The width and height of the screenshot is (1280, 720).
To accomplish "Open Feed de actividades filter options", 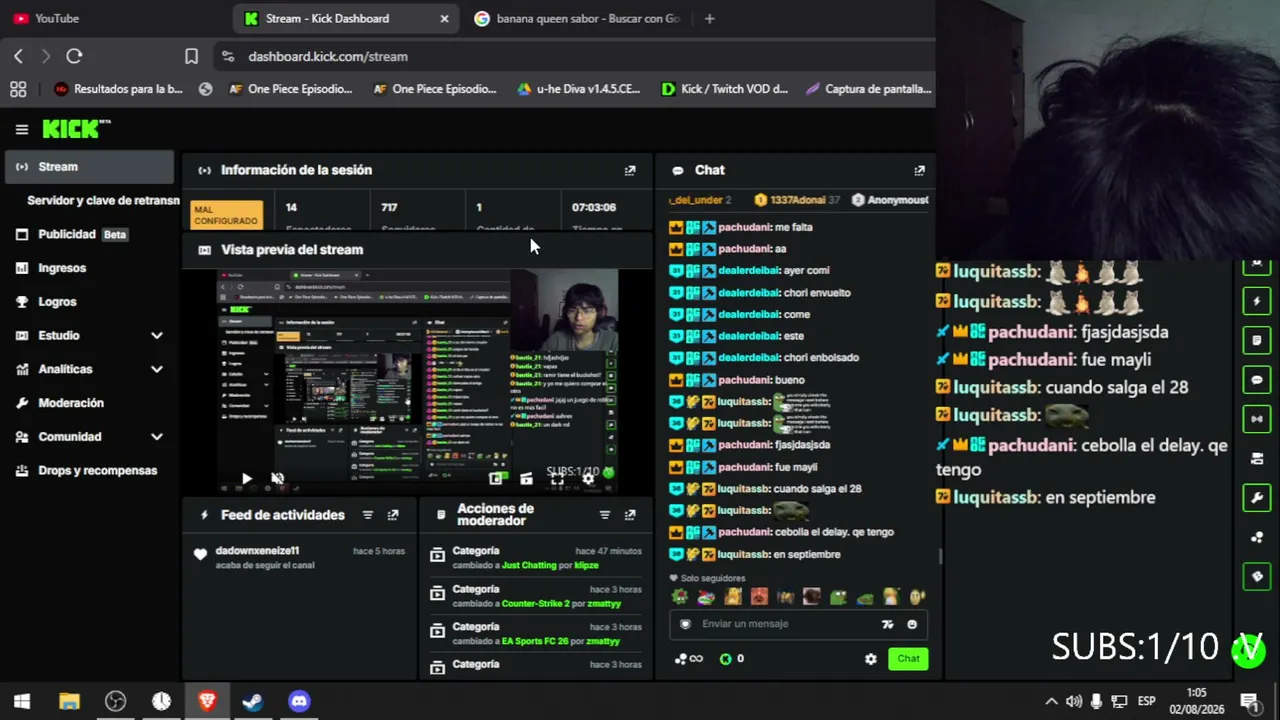I will (368, 515).
